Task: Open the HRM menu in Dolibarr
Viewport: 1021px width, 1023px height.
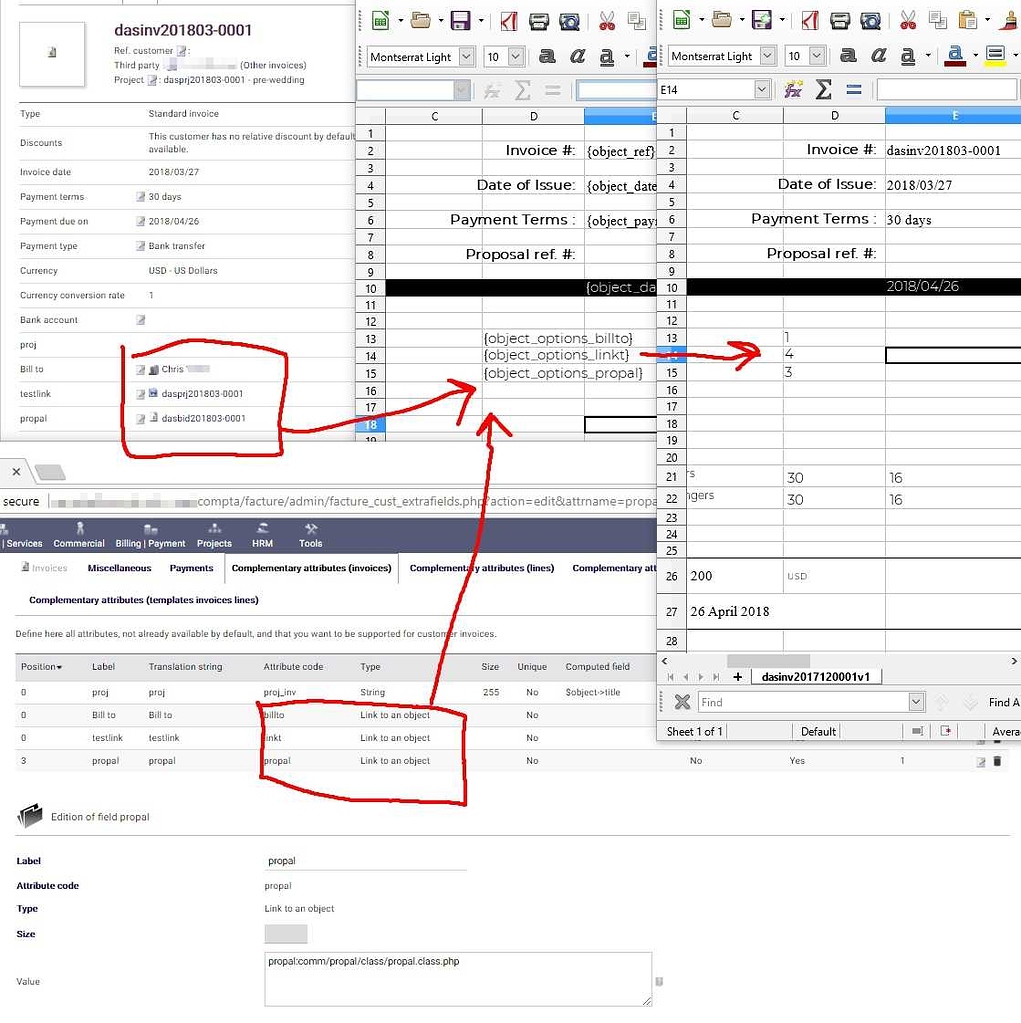Action: tap(262, 545)
